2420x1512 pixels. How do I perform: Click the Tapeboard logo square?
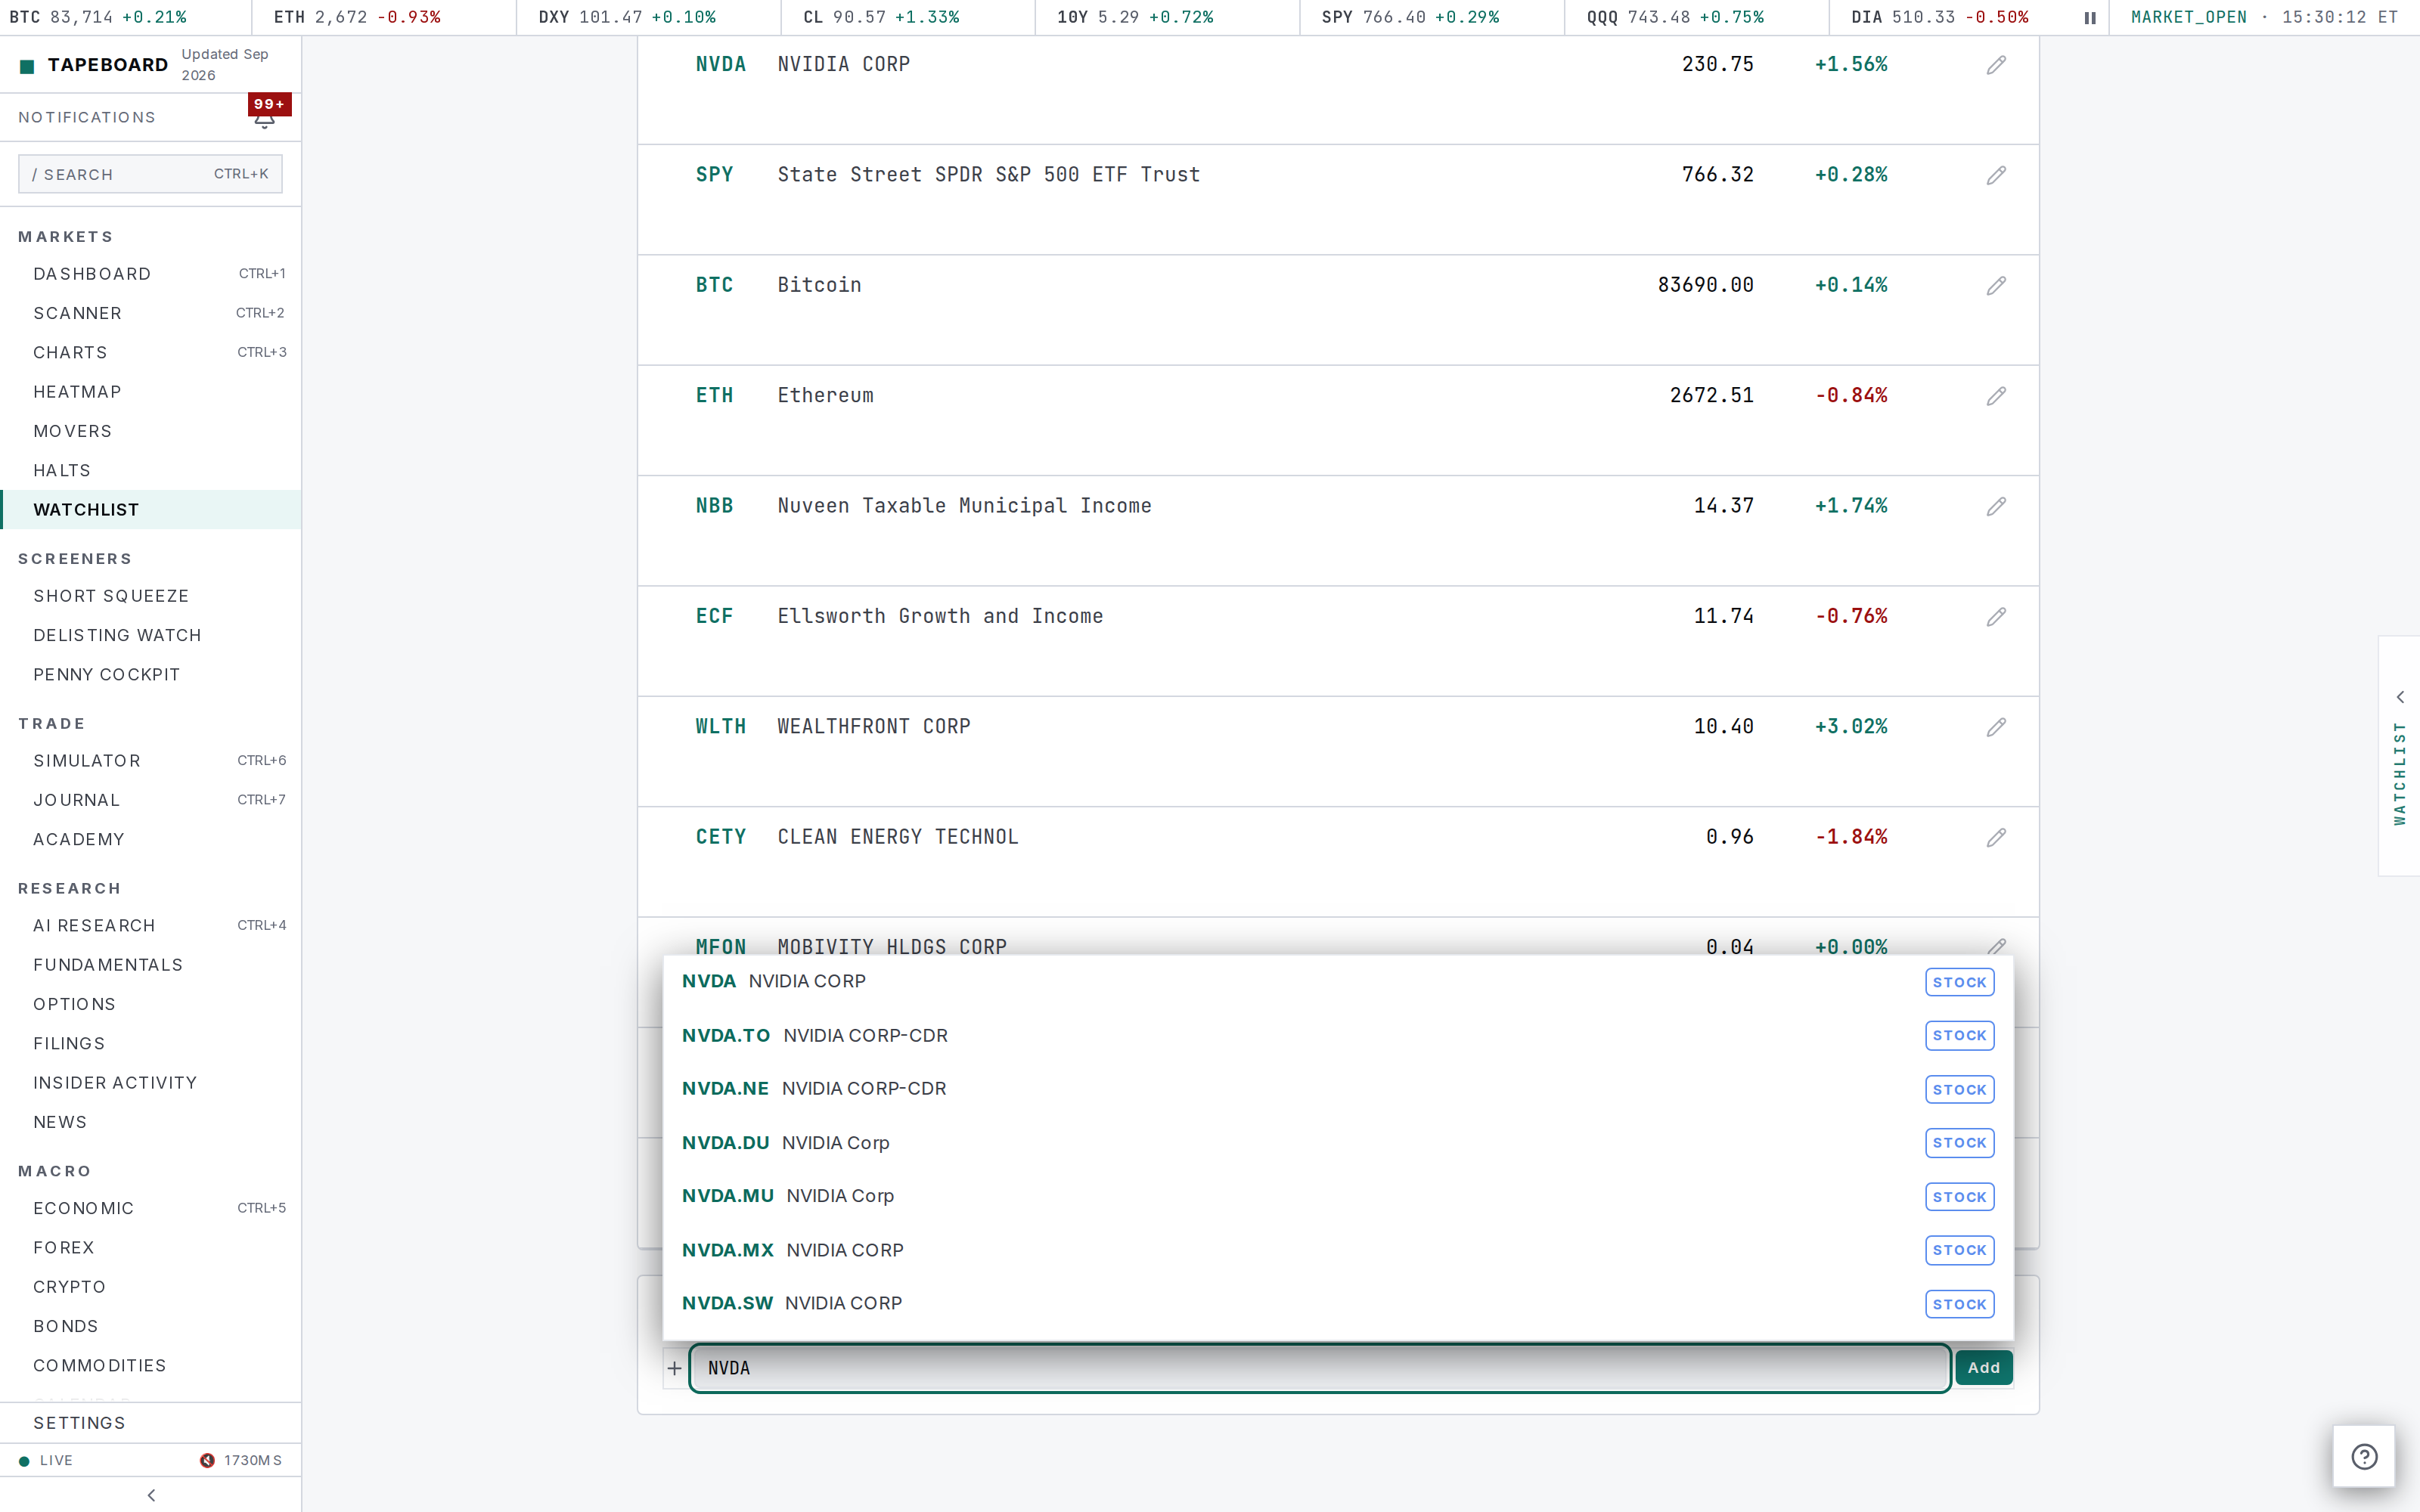[27, 66]
